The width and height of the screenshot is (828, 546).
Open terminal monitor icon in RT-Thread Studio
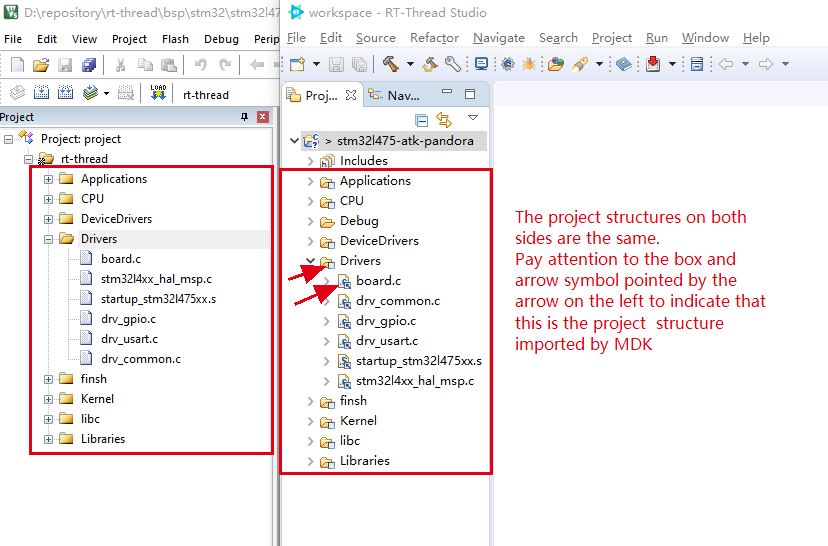pos(482,64)
